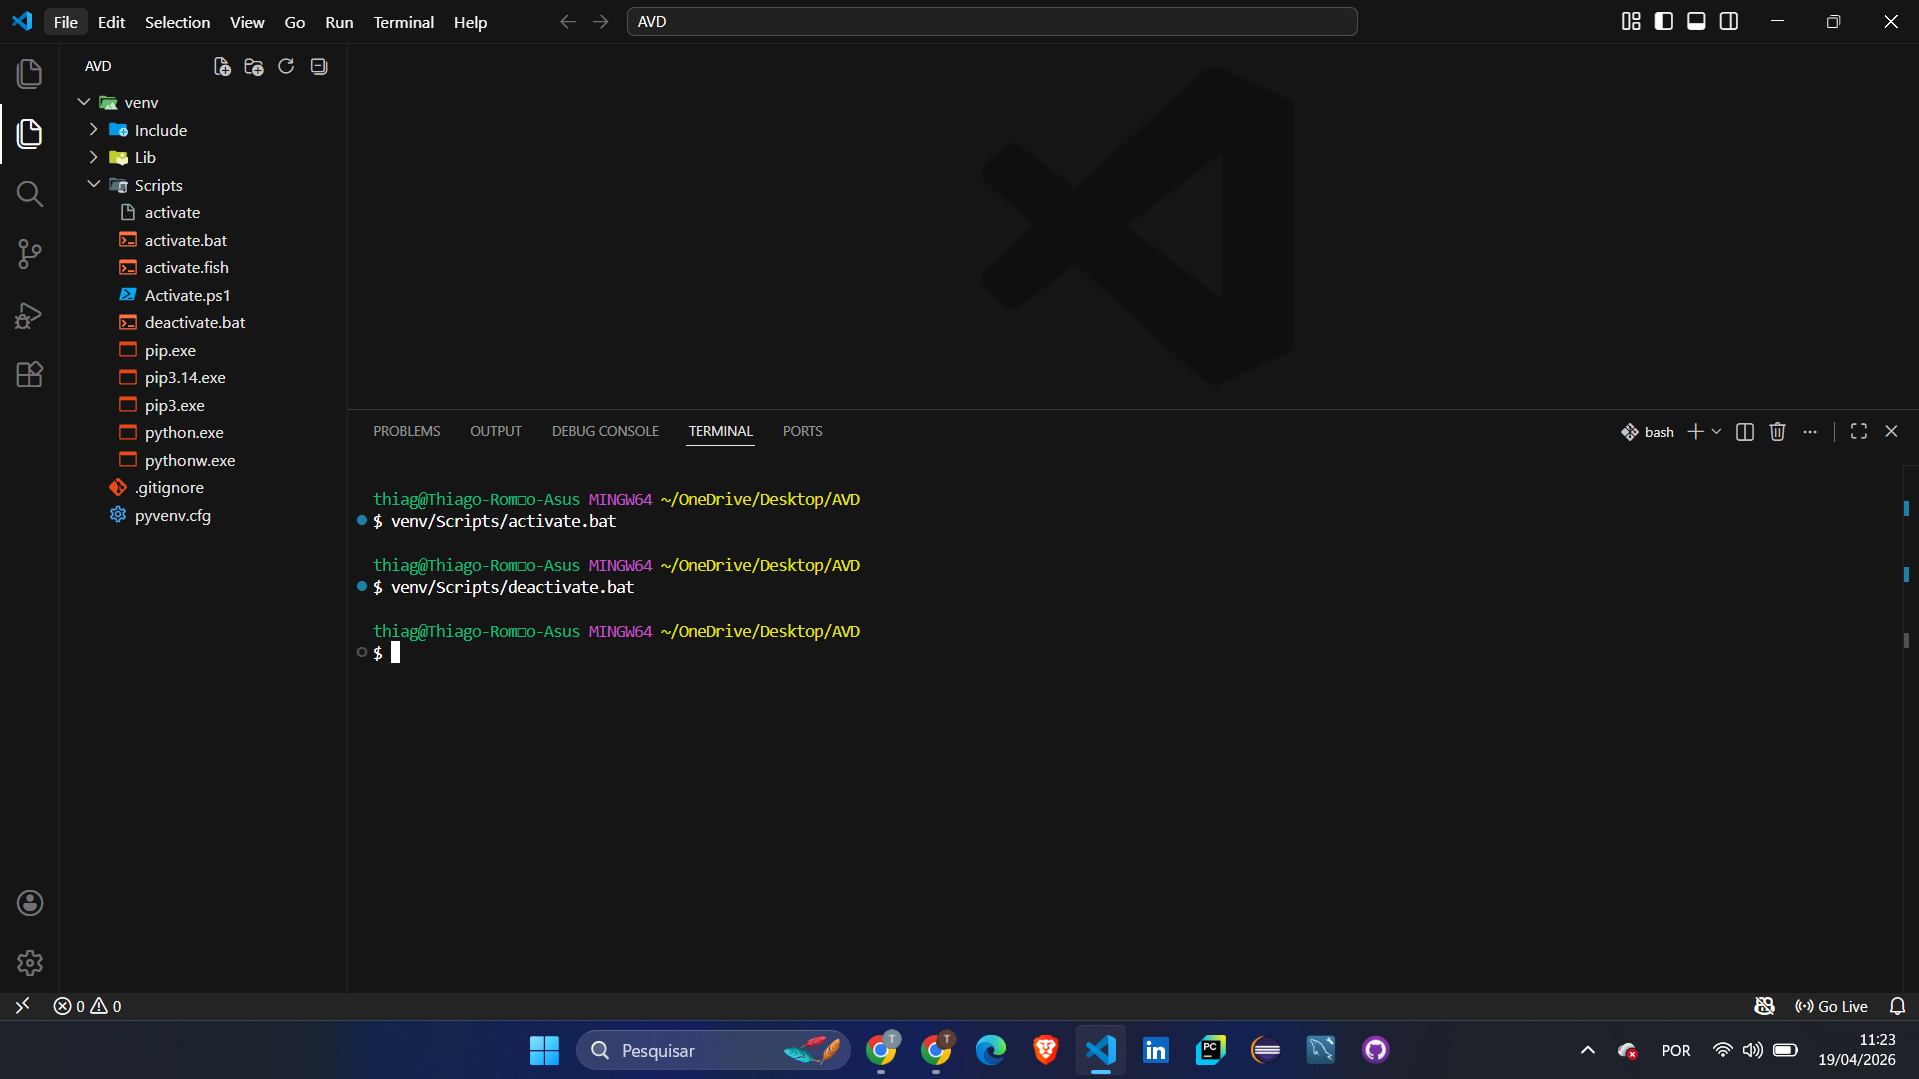The height and width of the screenshot is (1079, 1919).
Task: Open the Terminal menu in menu bar
Action: coord(403,22)
